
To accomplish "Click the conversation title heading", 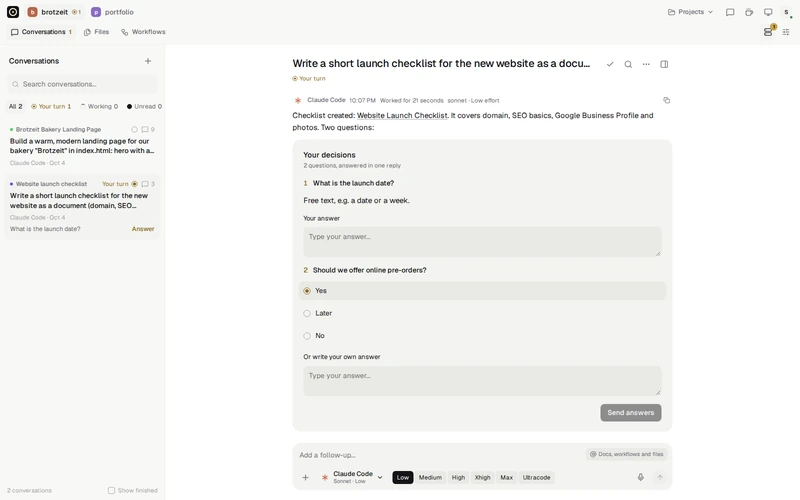I will tap(441, 64).
